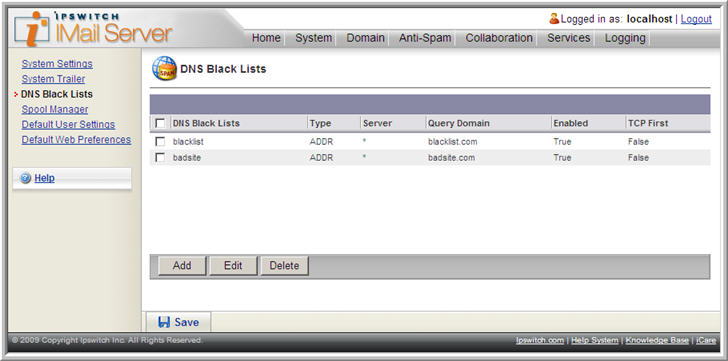Click the blacklist name cell
The height and width of the screenshot is (361, 728).
188,142
